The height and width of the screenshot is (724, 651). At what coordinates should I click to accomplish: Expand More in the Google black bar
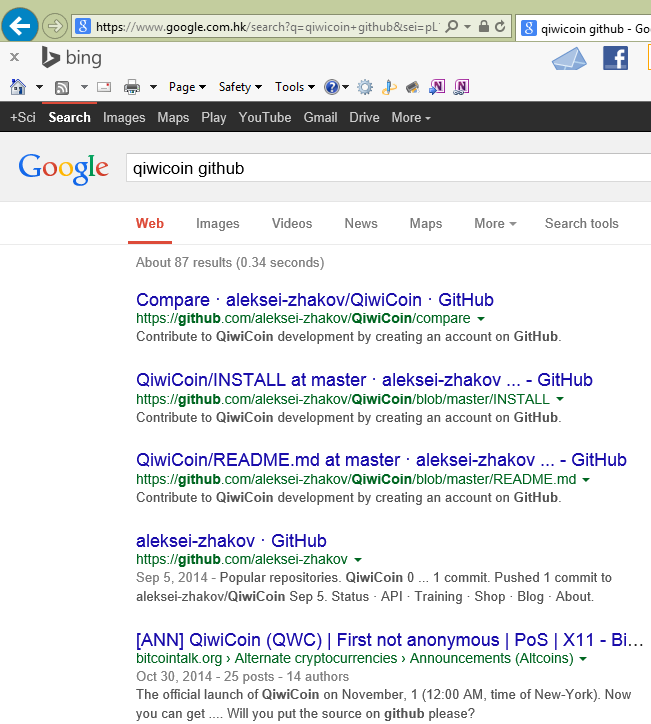(410, 117)
